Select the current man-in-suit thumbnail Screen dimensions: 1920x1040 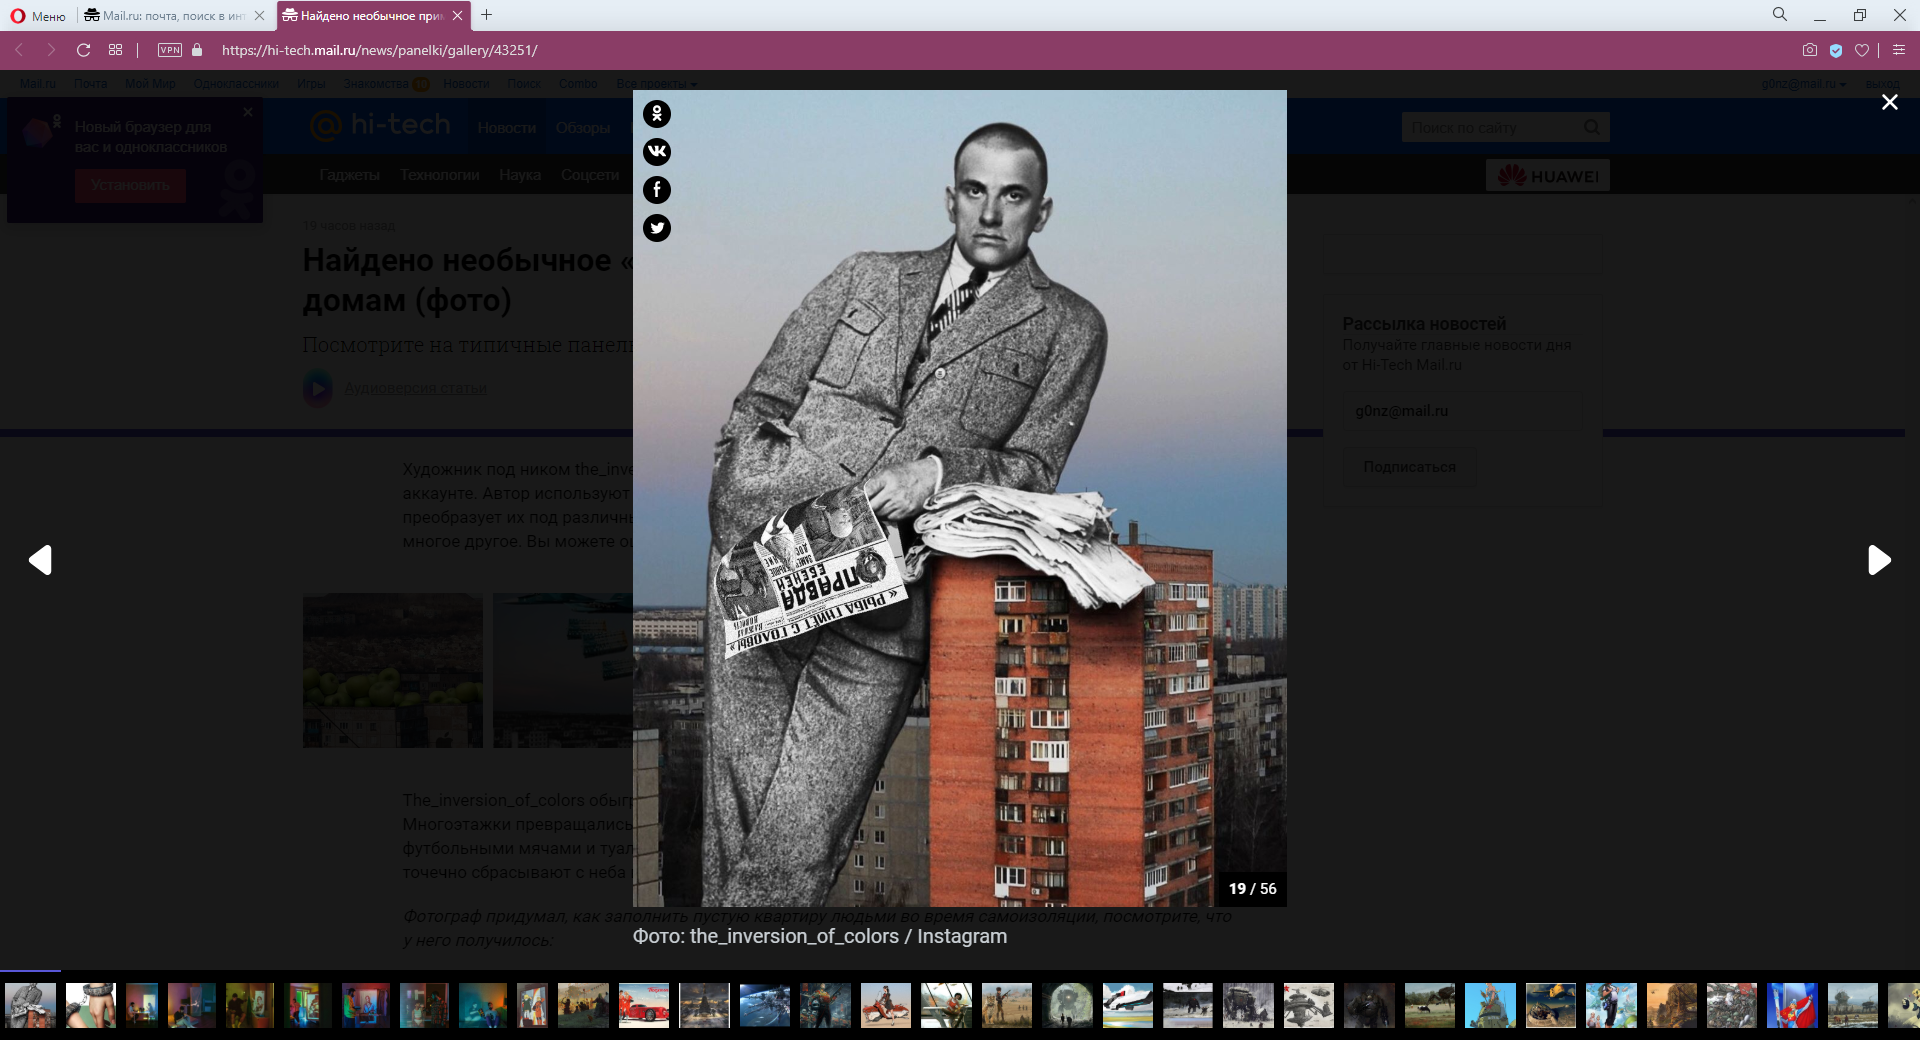pyautogui.click(x=31, y=1005)
